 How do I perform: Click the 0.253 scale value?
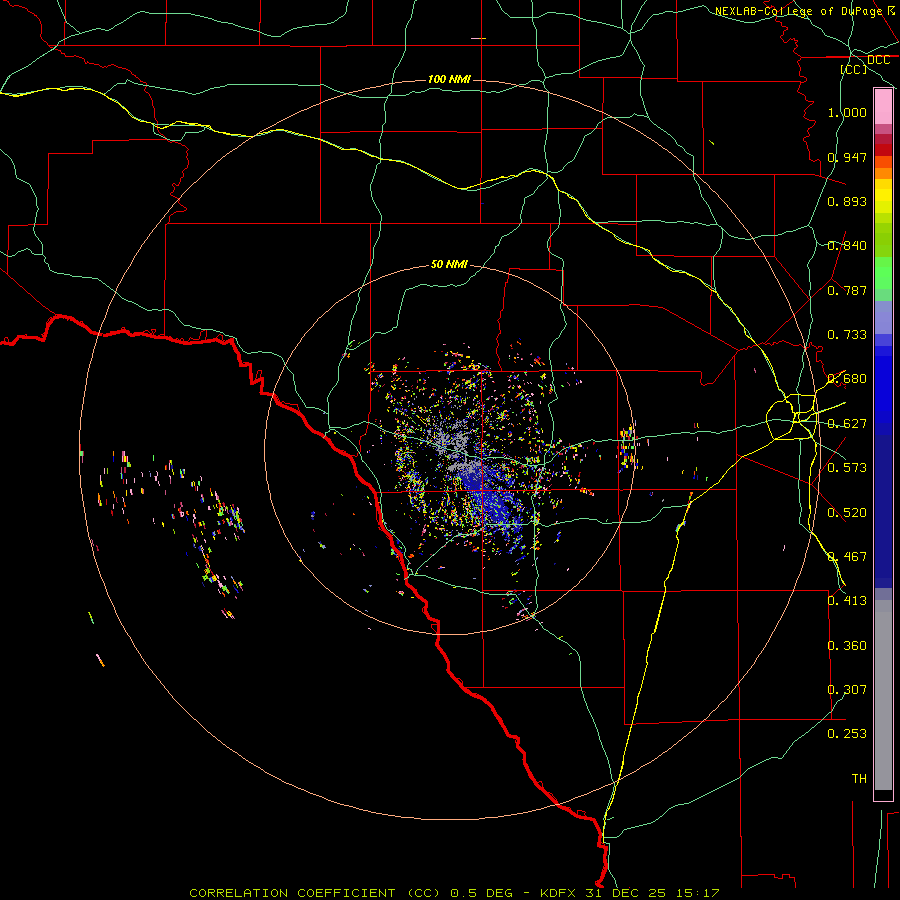tap(847, 734)
